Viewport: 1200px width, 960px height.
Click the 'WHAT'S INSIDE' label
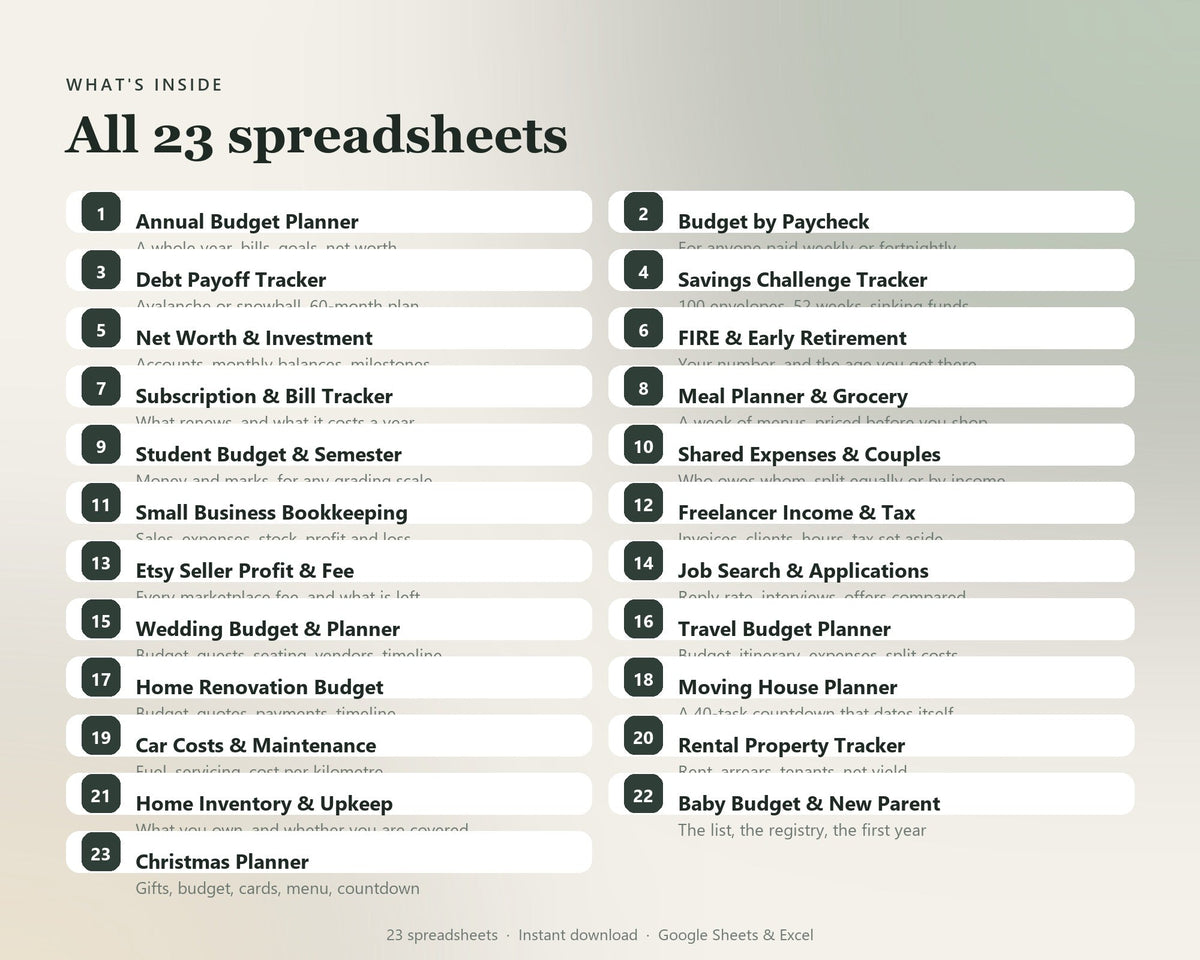[x=145, y=85]
